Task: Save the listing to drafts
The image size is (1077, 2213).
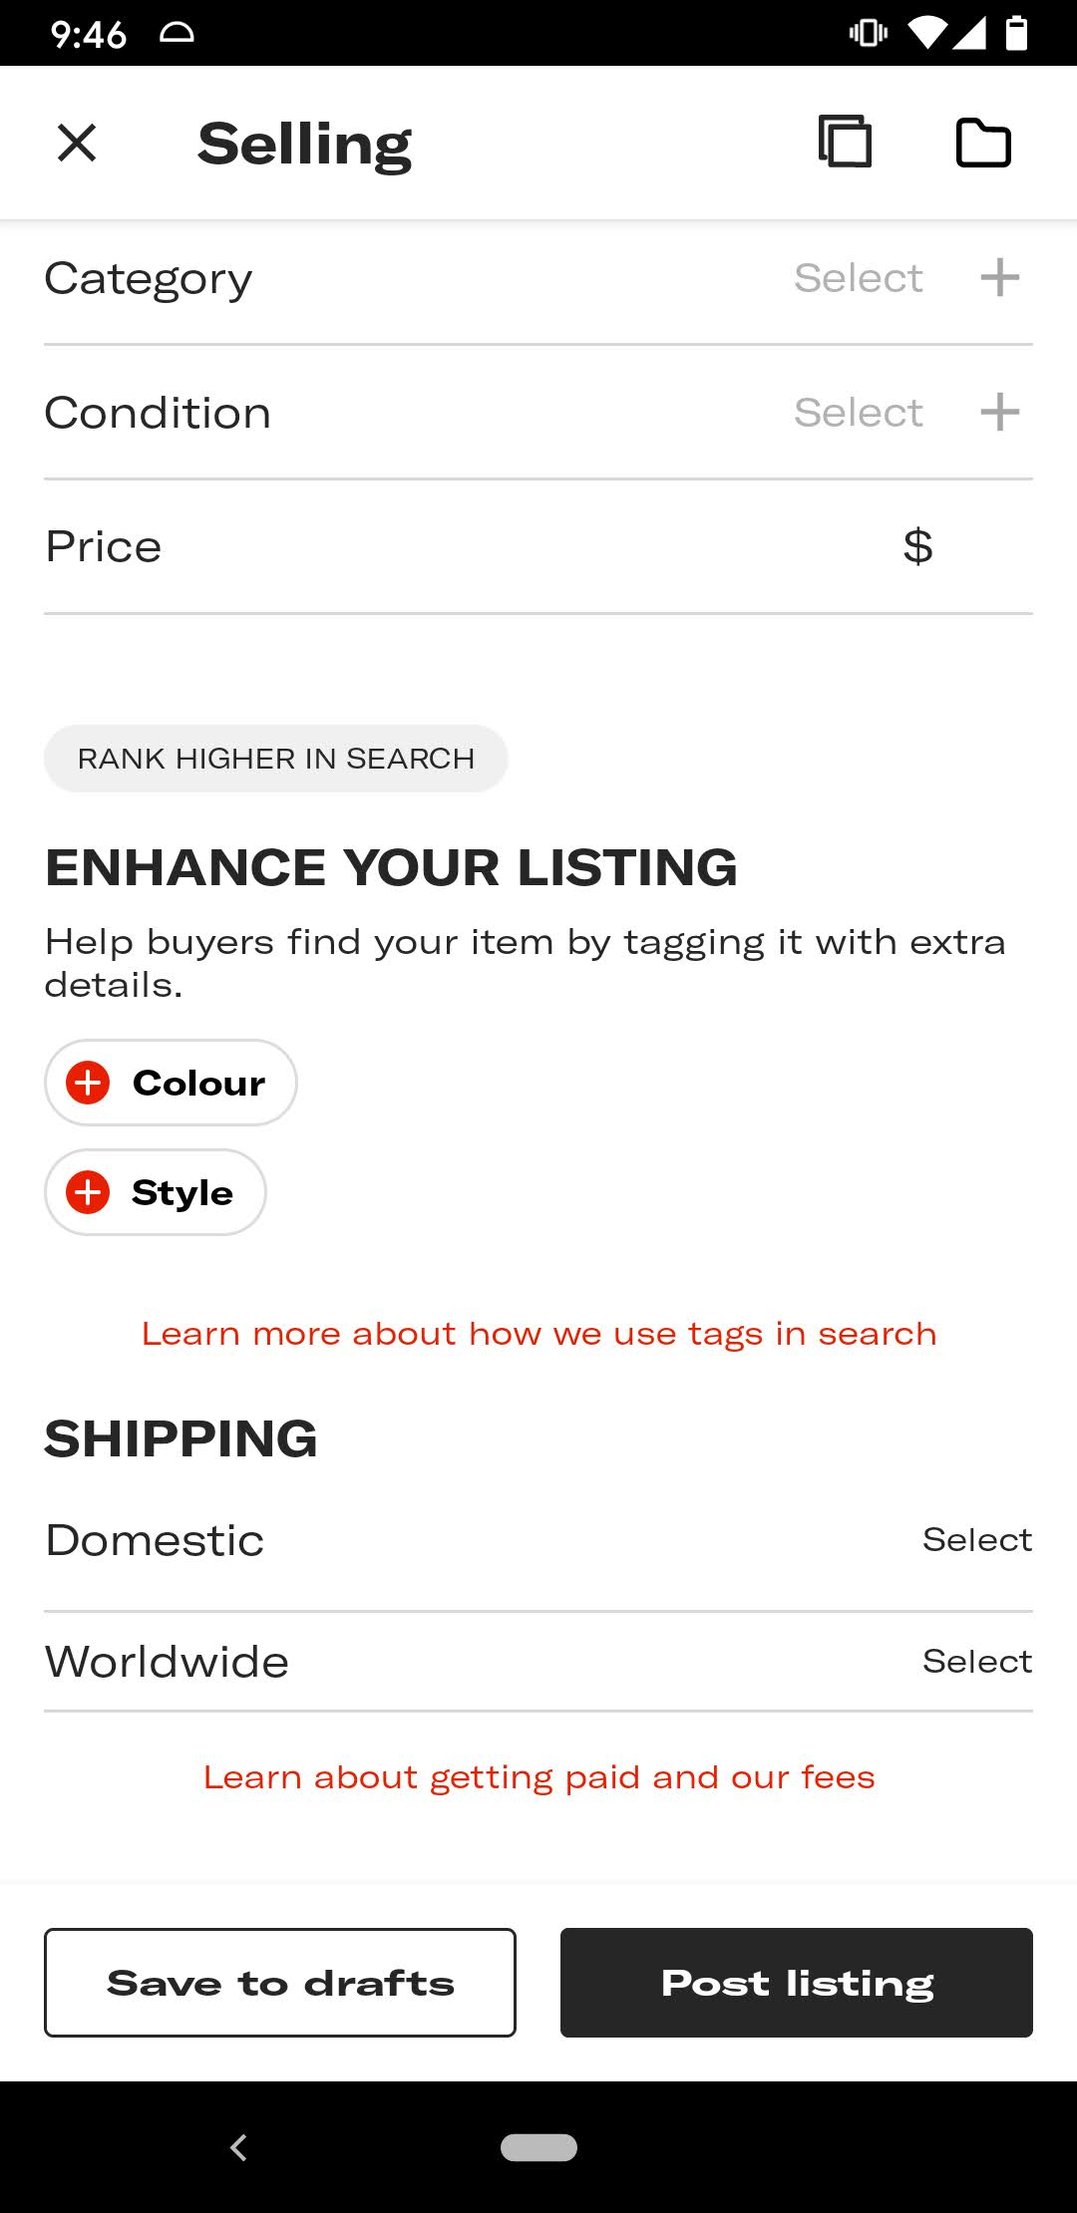Action: tap(280, 1982)
